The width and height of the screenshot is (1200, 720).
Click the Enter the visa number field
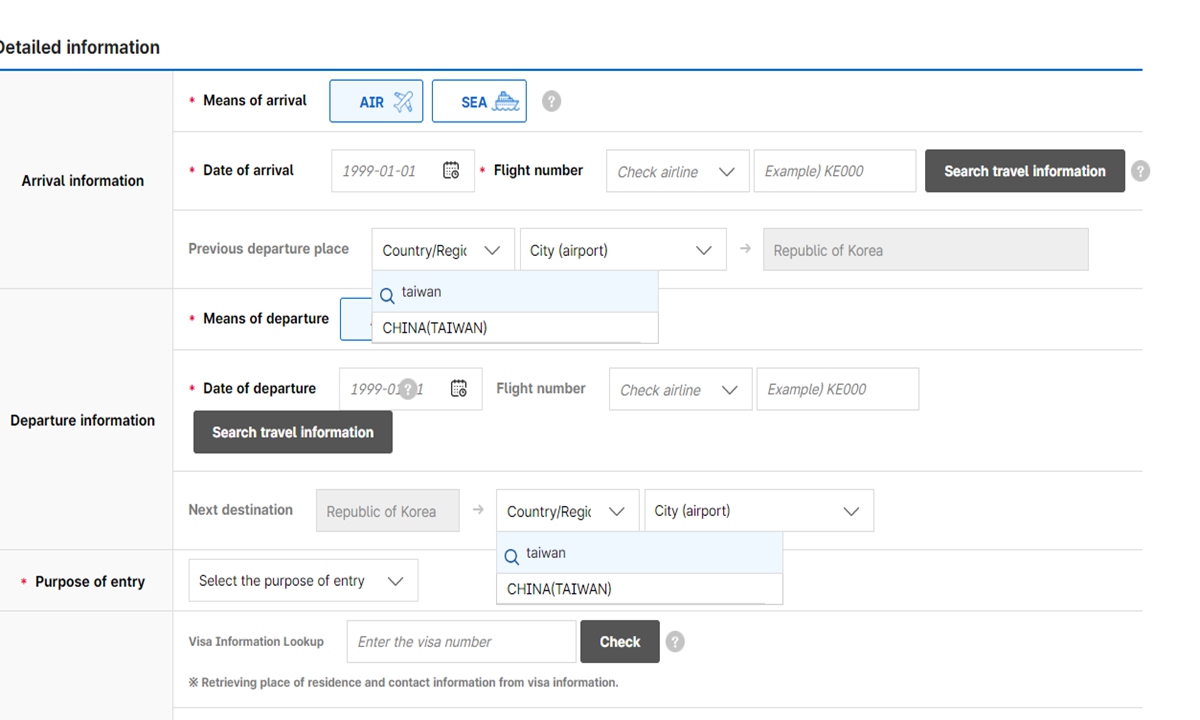click(461, 642)
